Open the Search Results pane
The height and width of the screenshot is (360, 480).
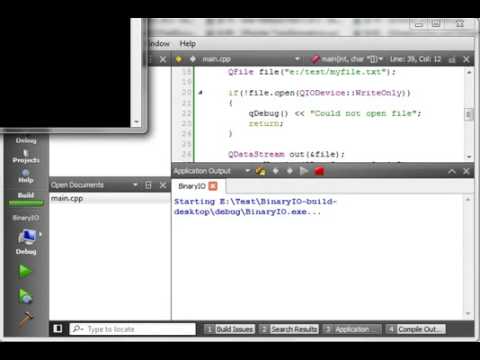pos(289,329)
